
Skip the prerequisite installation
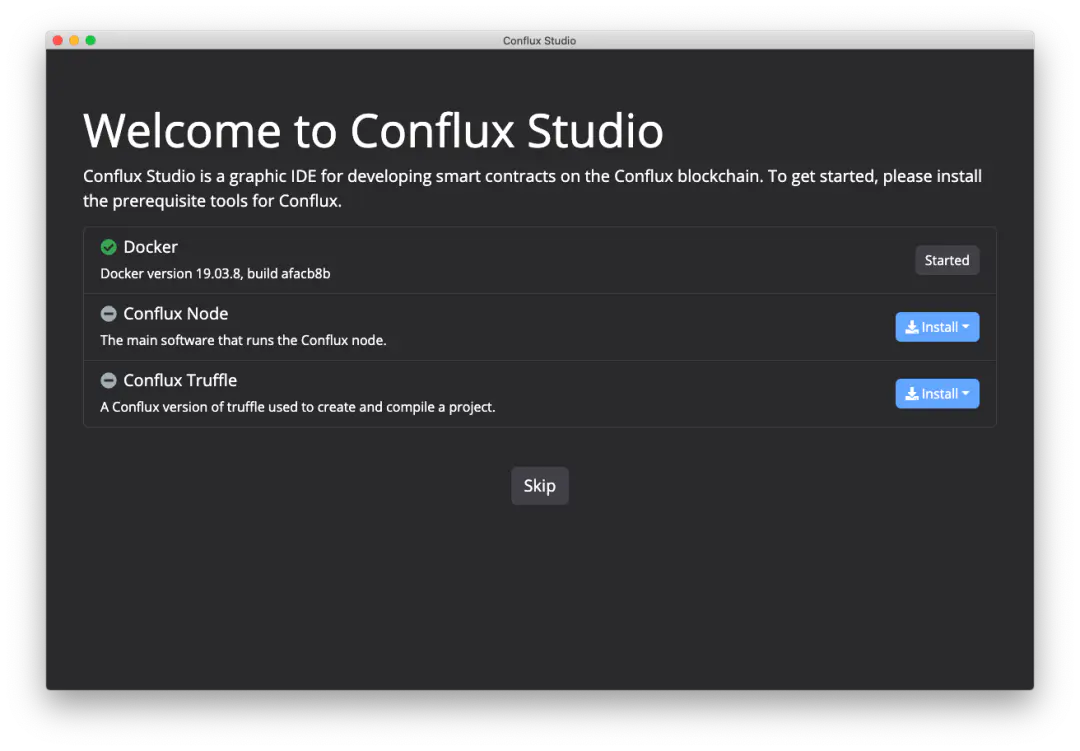539,486
